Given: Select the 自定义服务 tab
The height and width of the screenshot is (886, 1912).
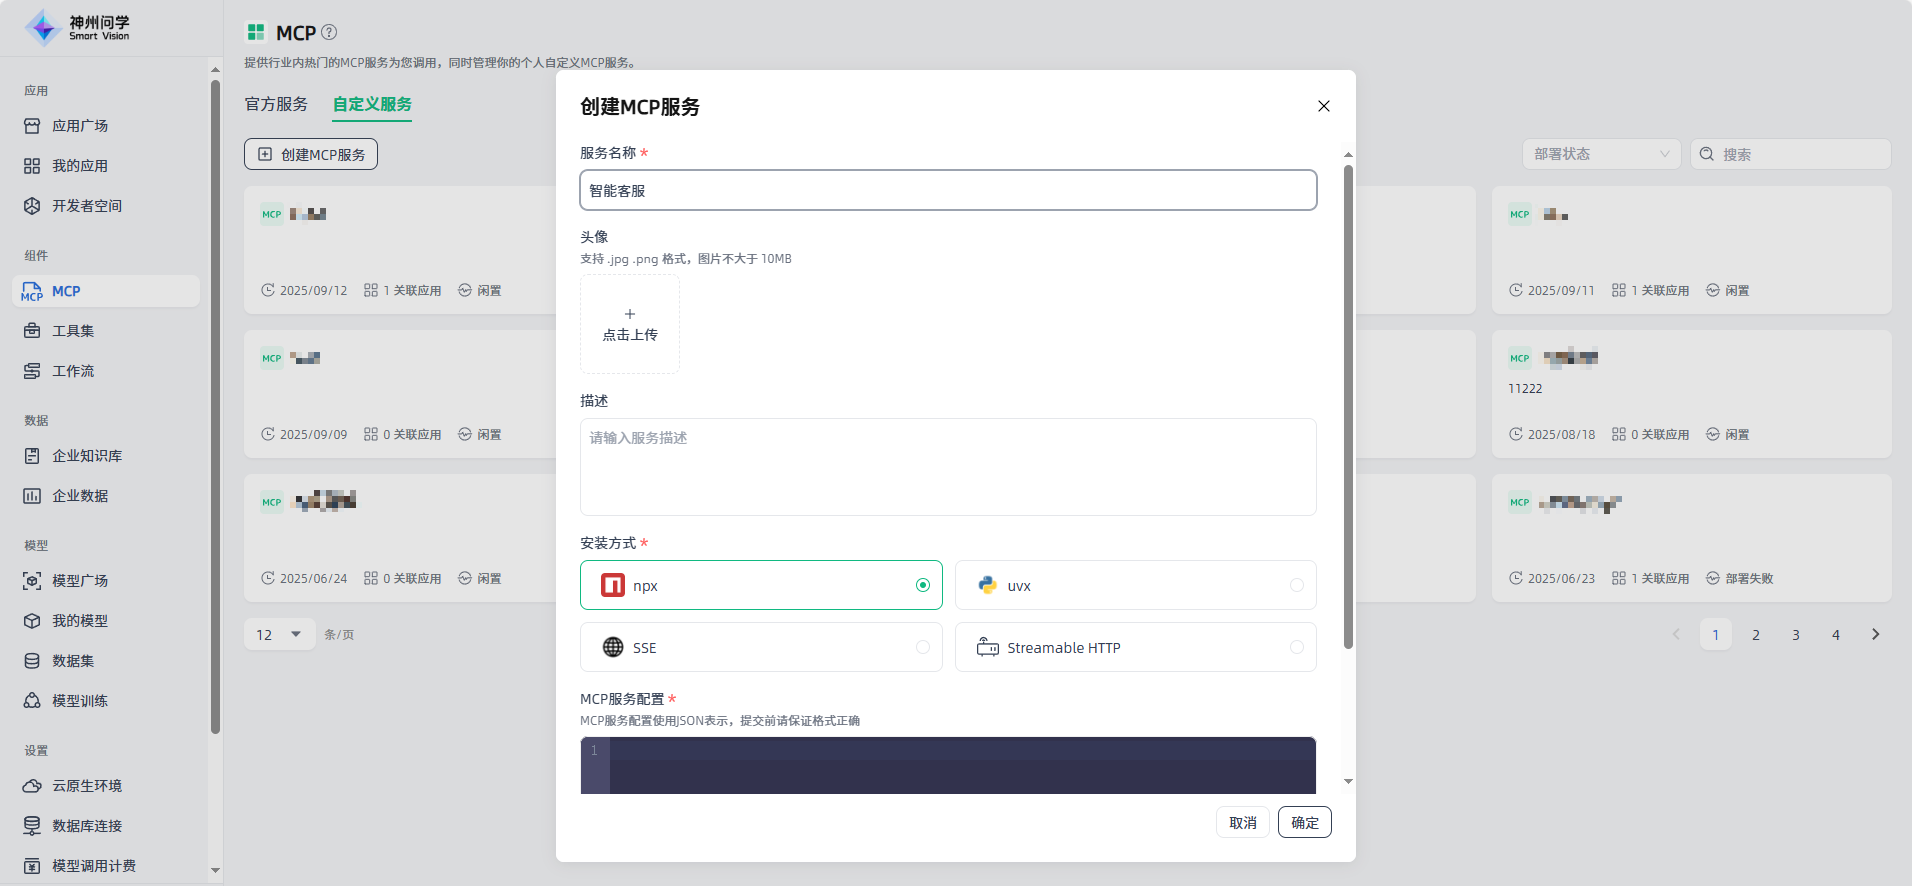Looking at the screenshot, I should (372, 104).
